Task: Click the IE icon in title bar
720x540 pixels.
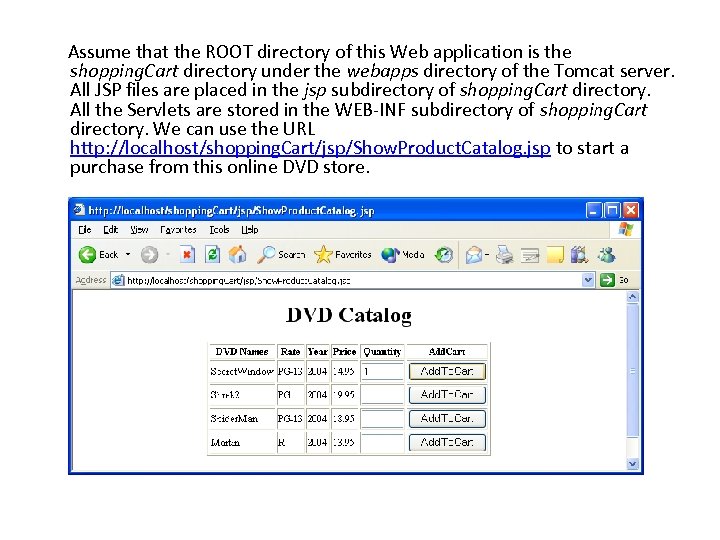Action: (x=79, y=210)
